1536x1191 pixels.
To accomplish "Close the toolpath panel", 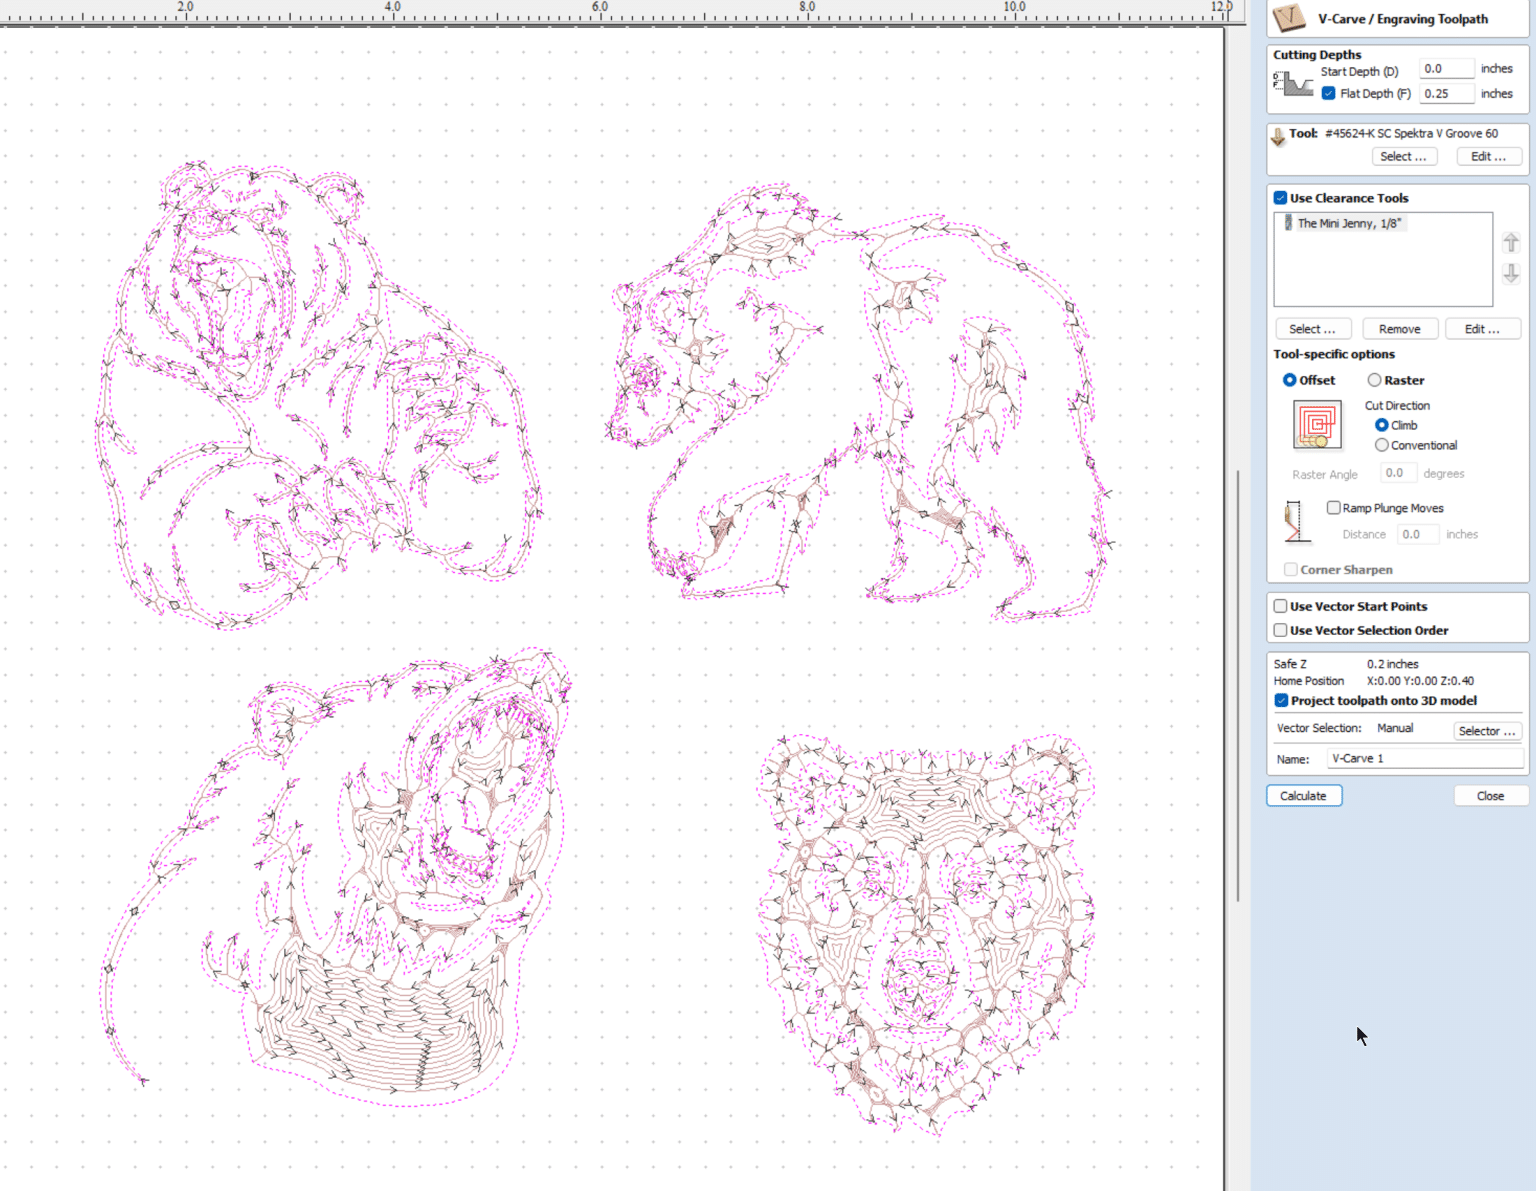I will tap(1490, 796).
